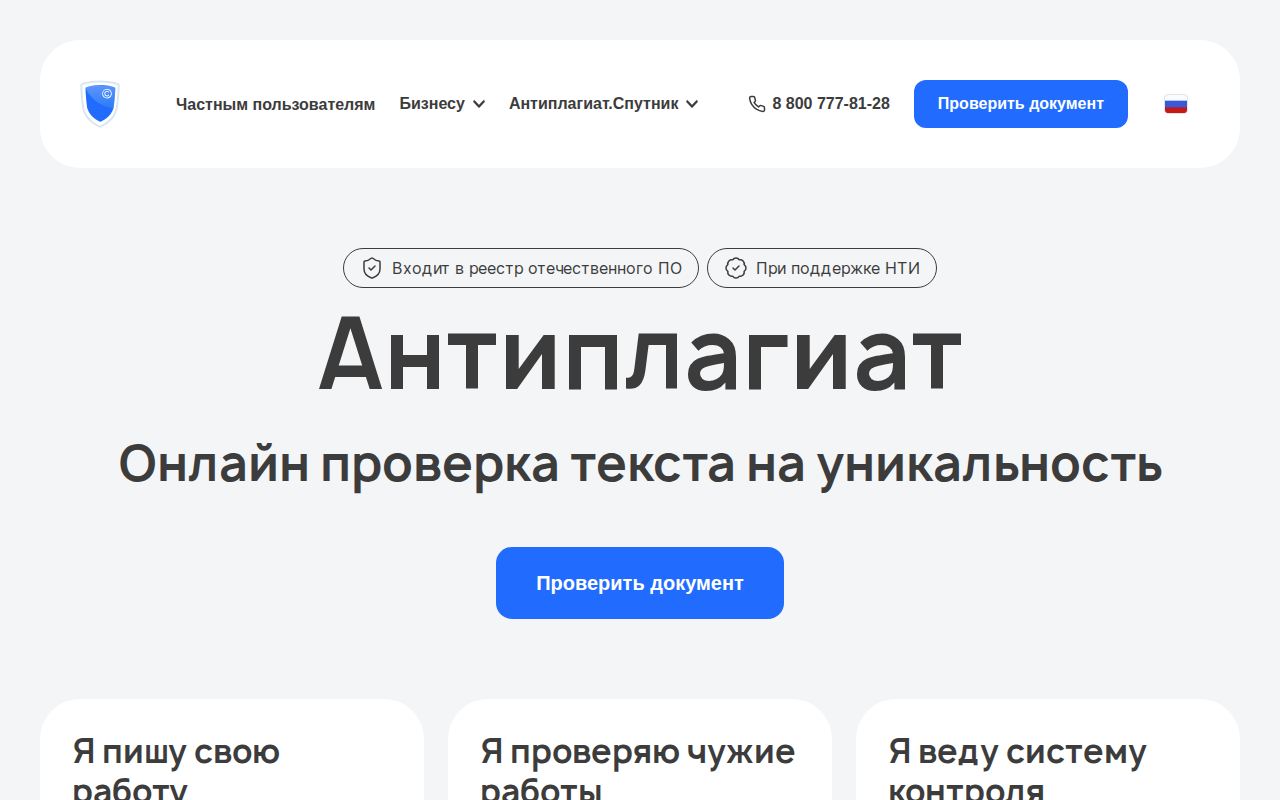This screenshot has width=1280, height=800.
Task: Click the header Проверить документ button
Action: pos(1021,104)
